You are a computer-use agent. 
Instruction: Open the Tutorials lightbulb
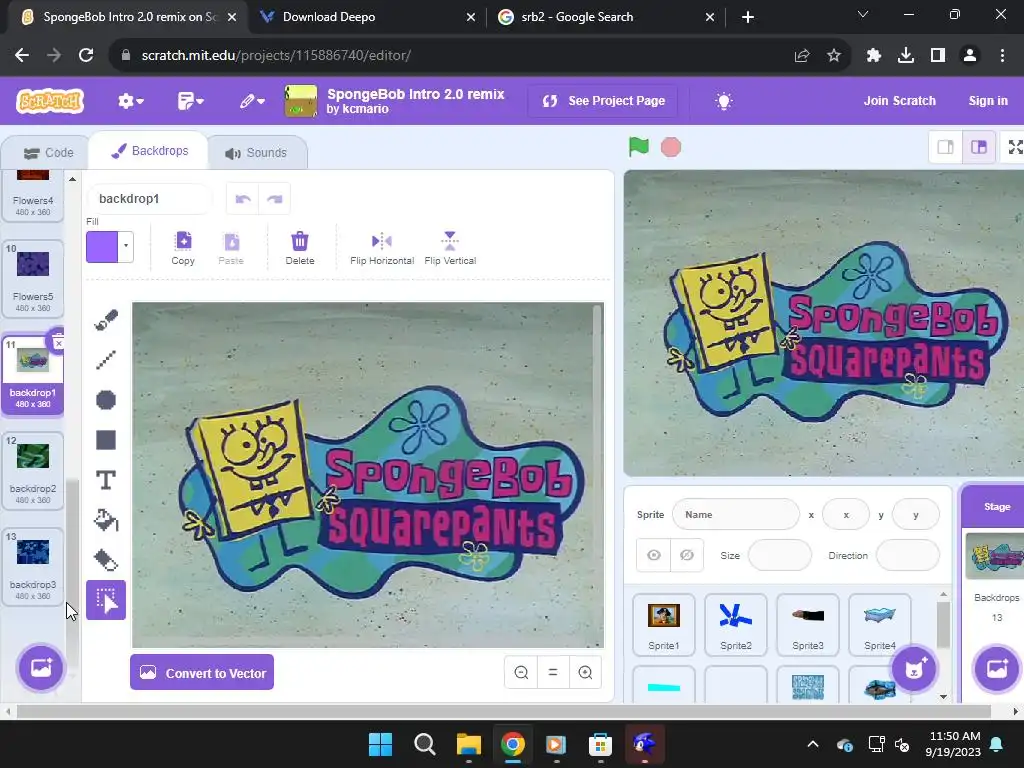pos(724,101)
